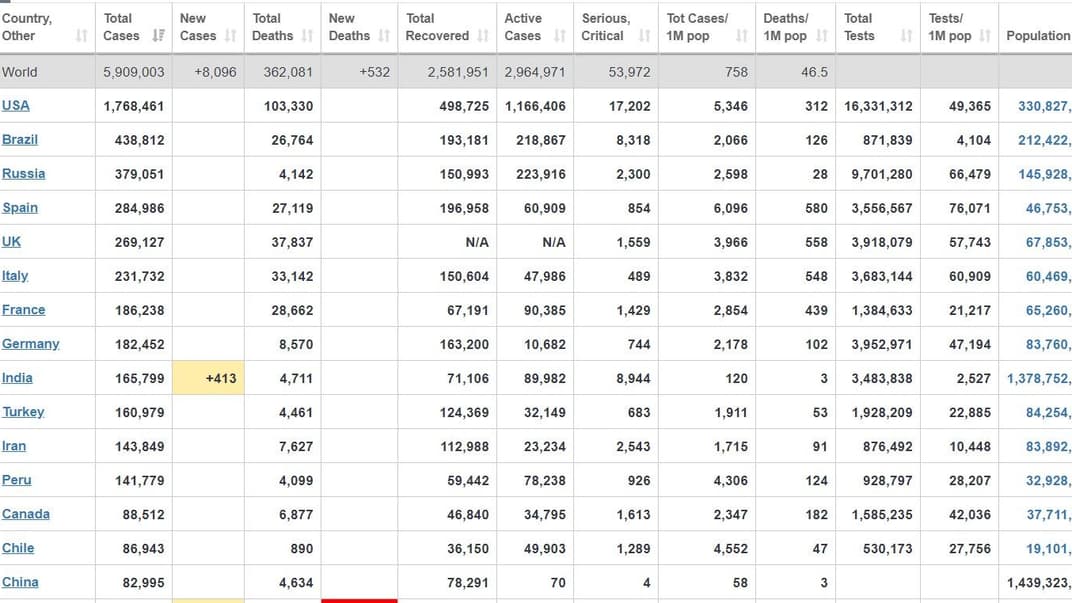Viewport: 1072px width, 603px height.
Task: Sort table using New Cases sort icon
Action: coord(231,36)
